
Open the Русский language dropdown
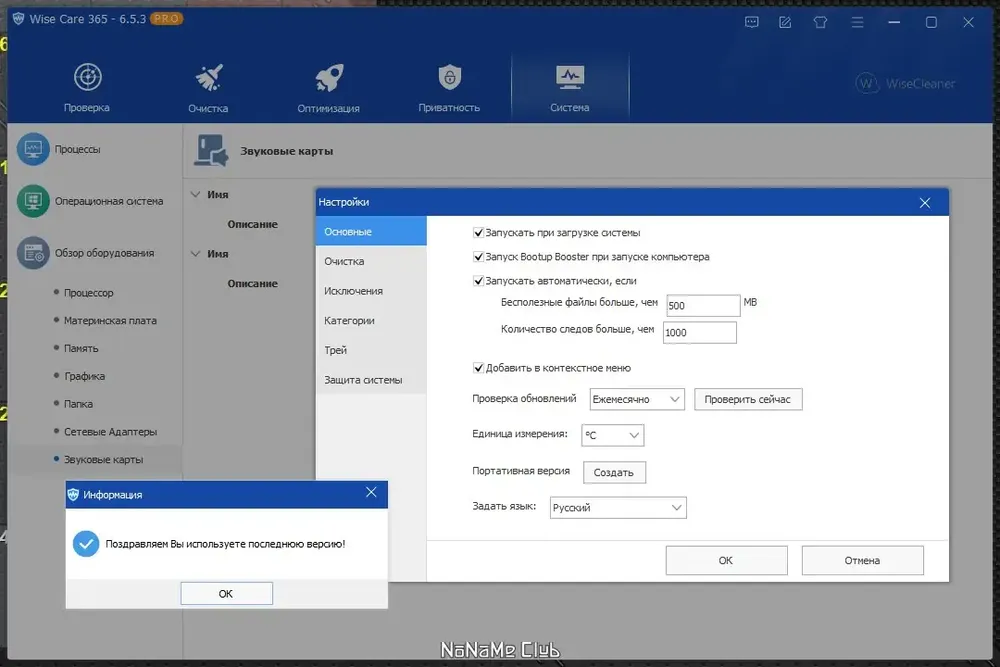(618, 508)
